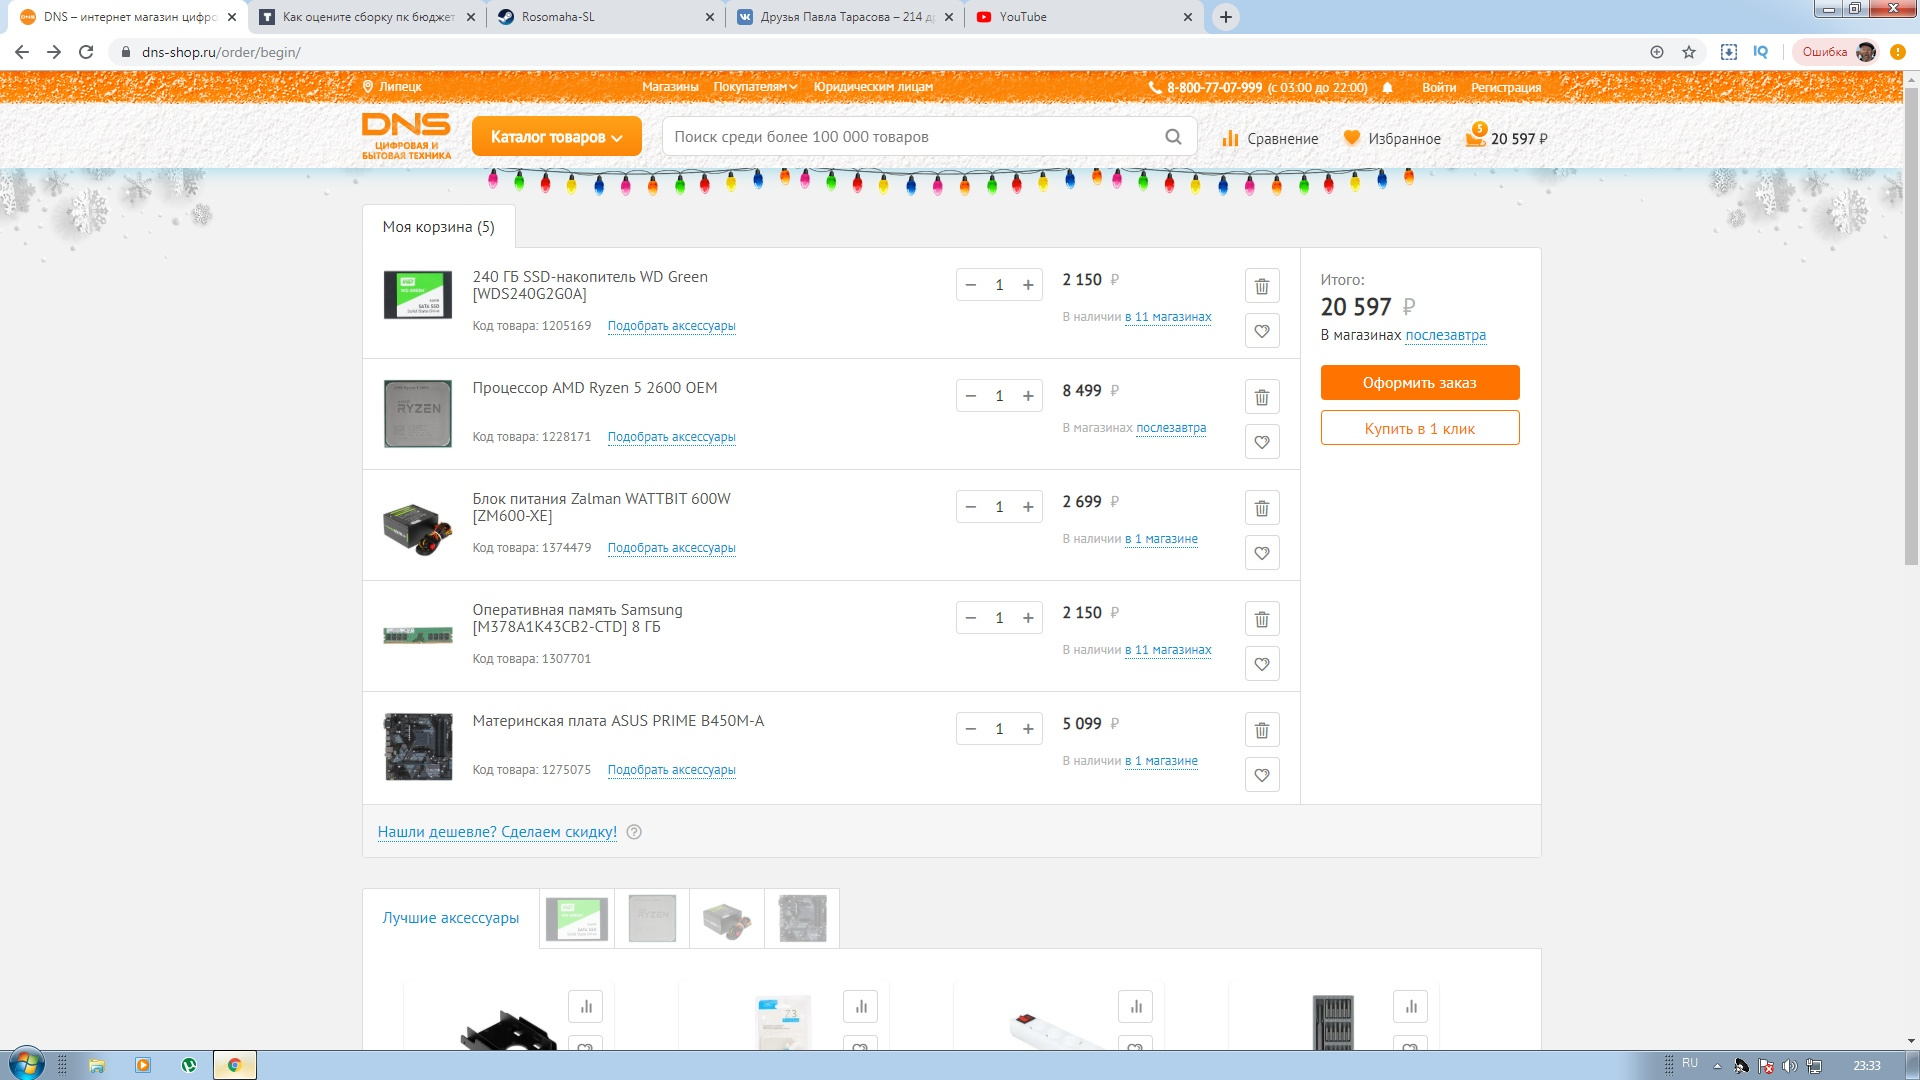Favorite the Samsung 8 ГБ memory
The image size is (1920, 1080).
[1262, 664]
